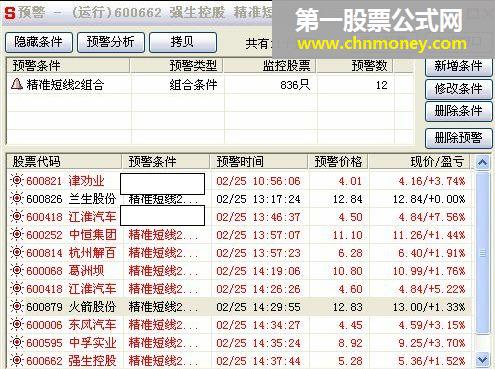
Task: Sort by 现价/盈亏 column header
Action: pos(419,162)
